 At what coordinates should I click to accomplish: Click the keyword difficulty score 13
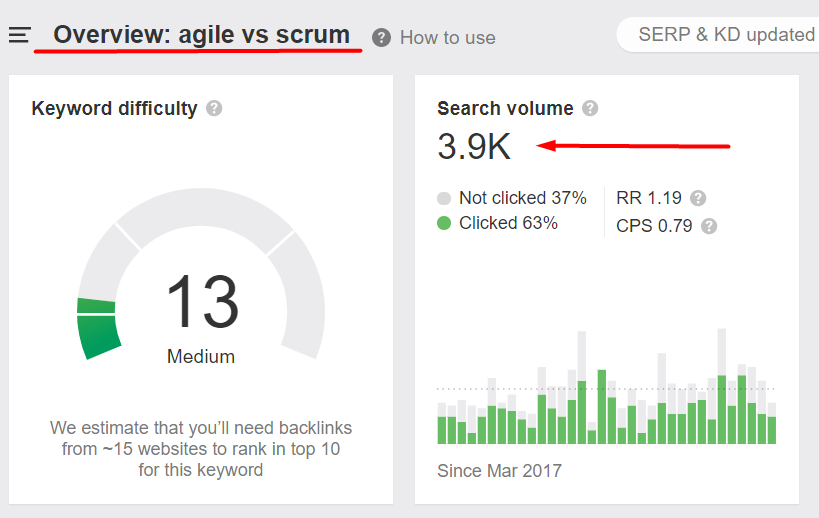coord(201,303)
